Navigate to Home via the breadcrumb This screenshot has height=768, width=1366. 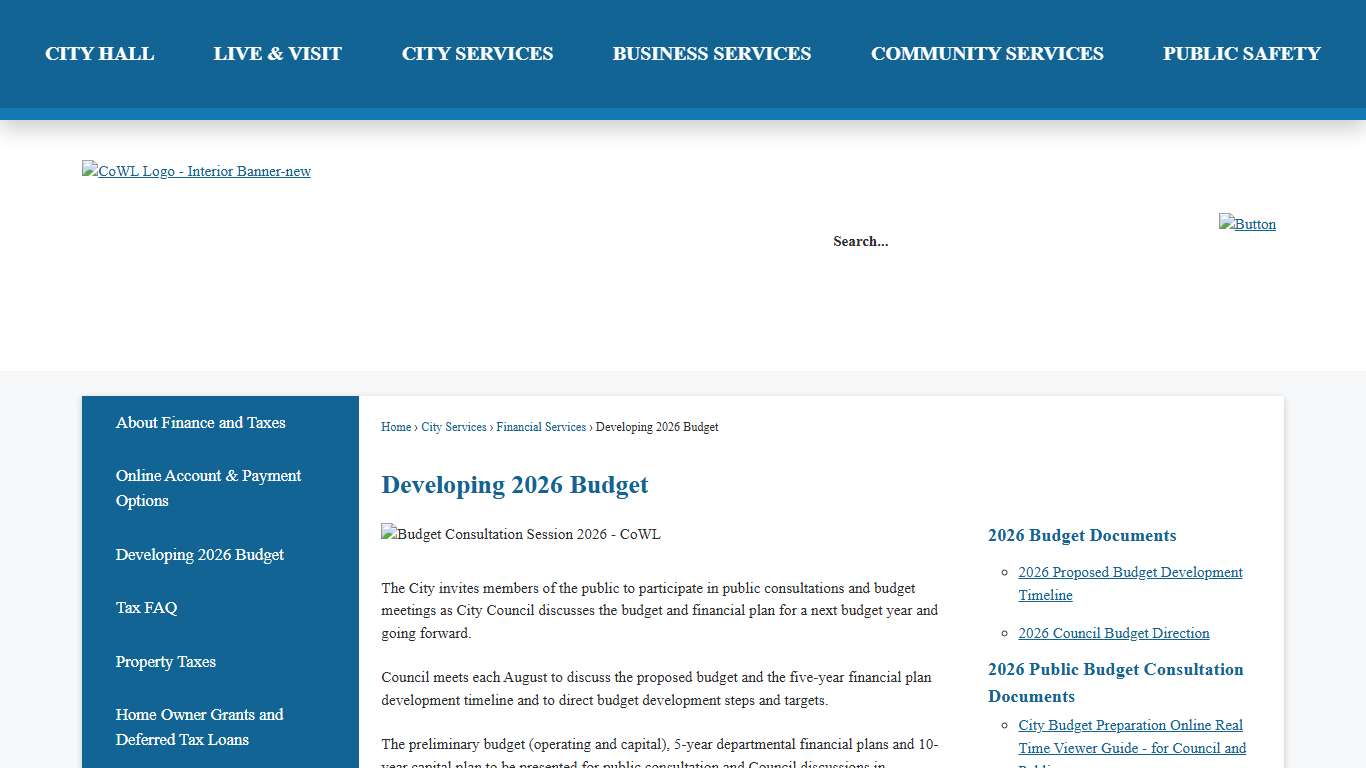coord(395,427)
